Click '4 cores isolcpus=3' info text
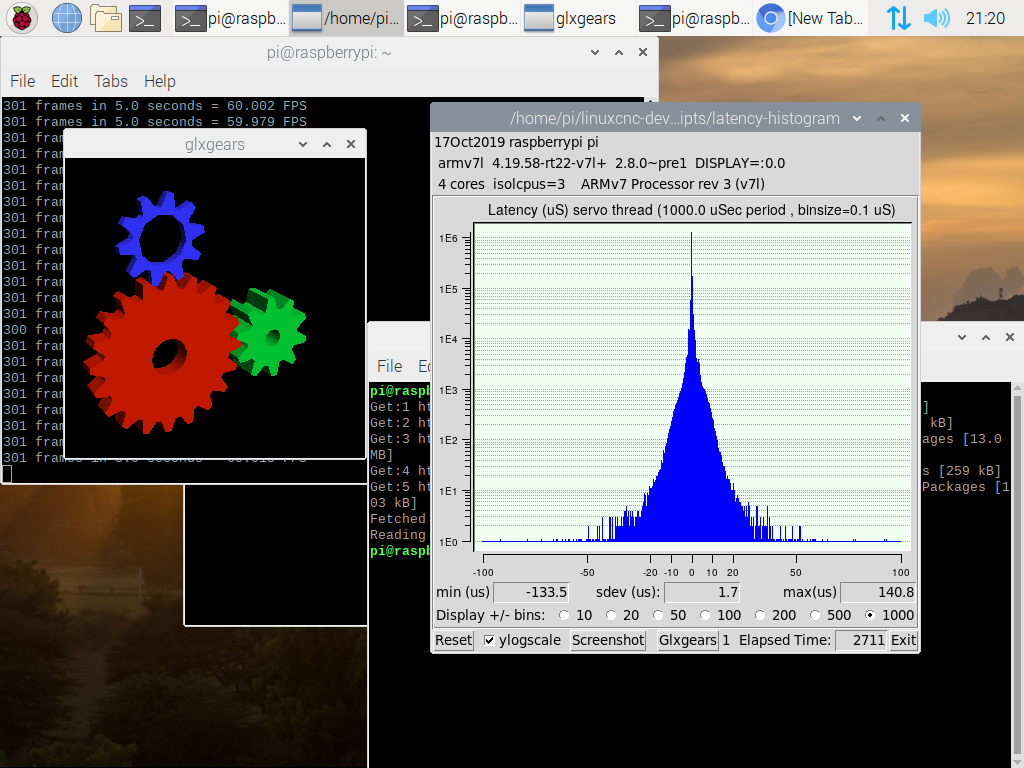Image resolution: width=1024 pixels, height=768 pixels. pyautogui.click(x=502, y=184)
